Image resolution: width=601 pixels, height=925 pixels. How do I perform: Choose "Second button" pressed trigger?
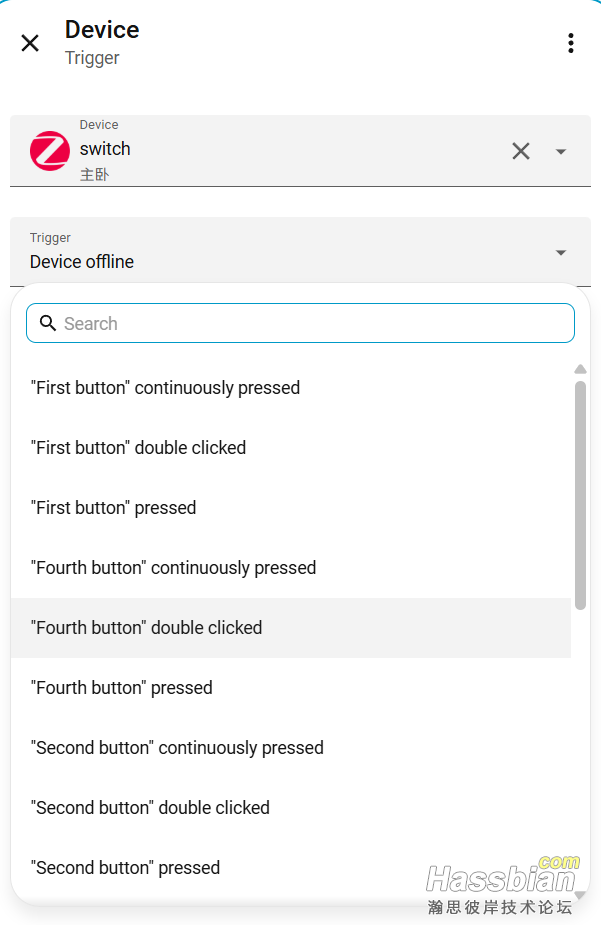click(x=291, y=868)
